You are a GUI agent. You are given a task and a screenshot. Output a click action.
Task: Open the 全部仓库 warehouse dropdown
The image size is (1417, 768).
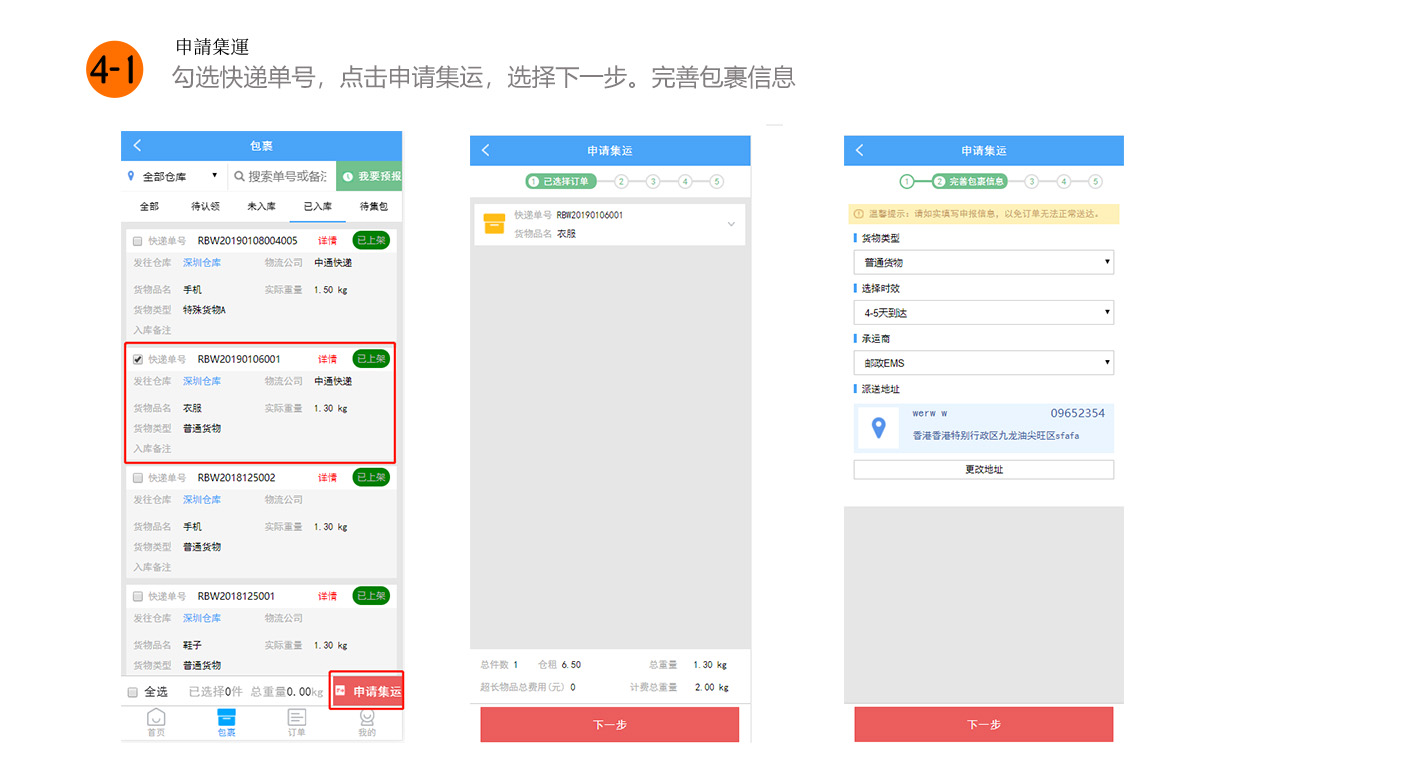pyautogui.click(x=173, y=176)
